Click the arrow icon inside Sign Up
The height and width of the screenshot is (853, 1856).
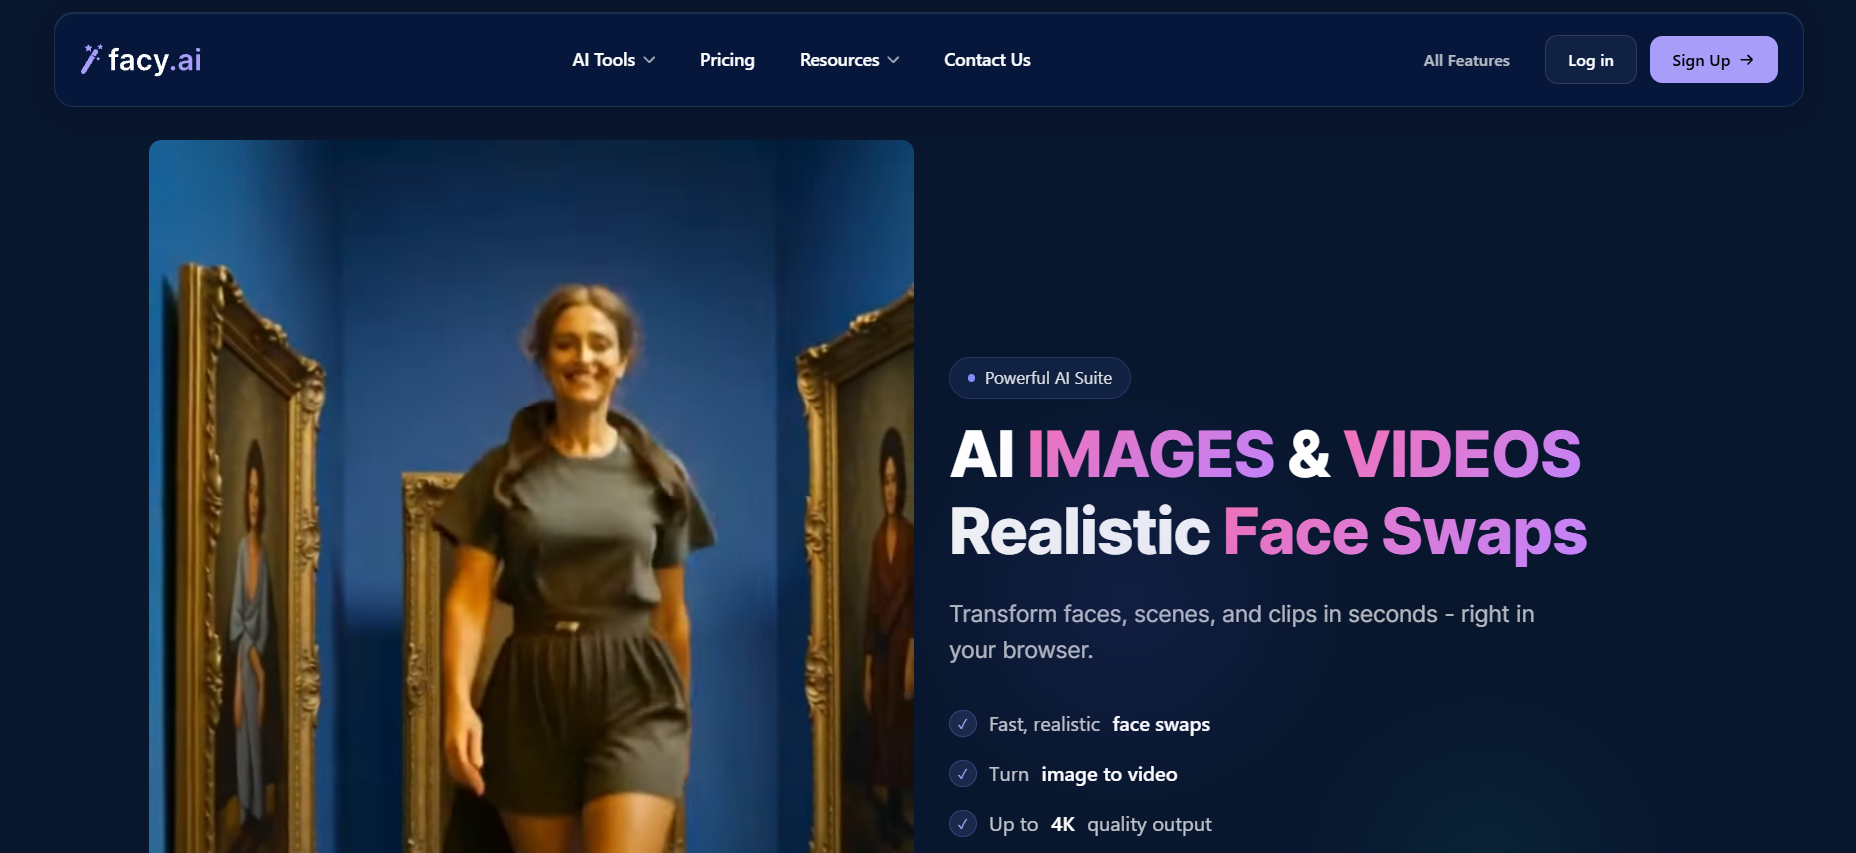tap(1747, 60)
